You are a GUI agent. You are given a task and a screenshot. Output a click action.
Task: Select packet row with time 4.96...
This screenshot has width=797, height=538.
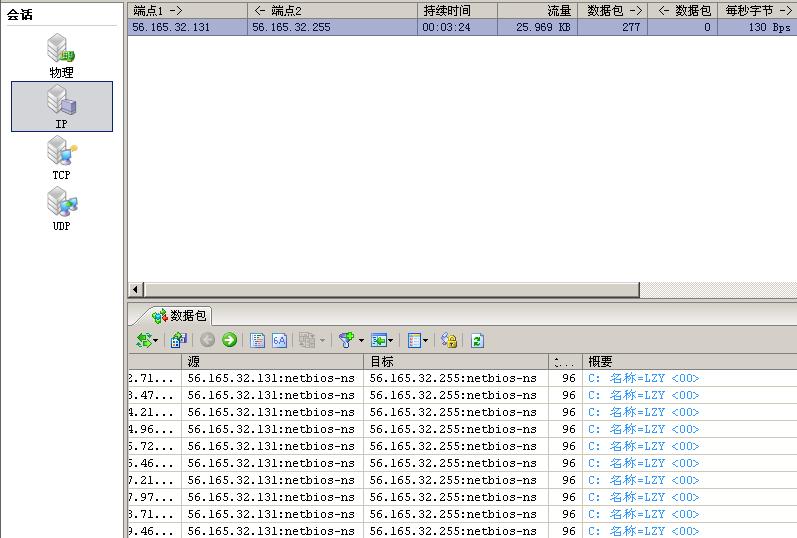pyautogui.click(x=463, y=429)
